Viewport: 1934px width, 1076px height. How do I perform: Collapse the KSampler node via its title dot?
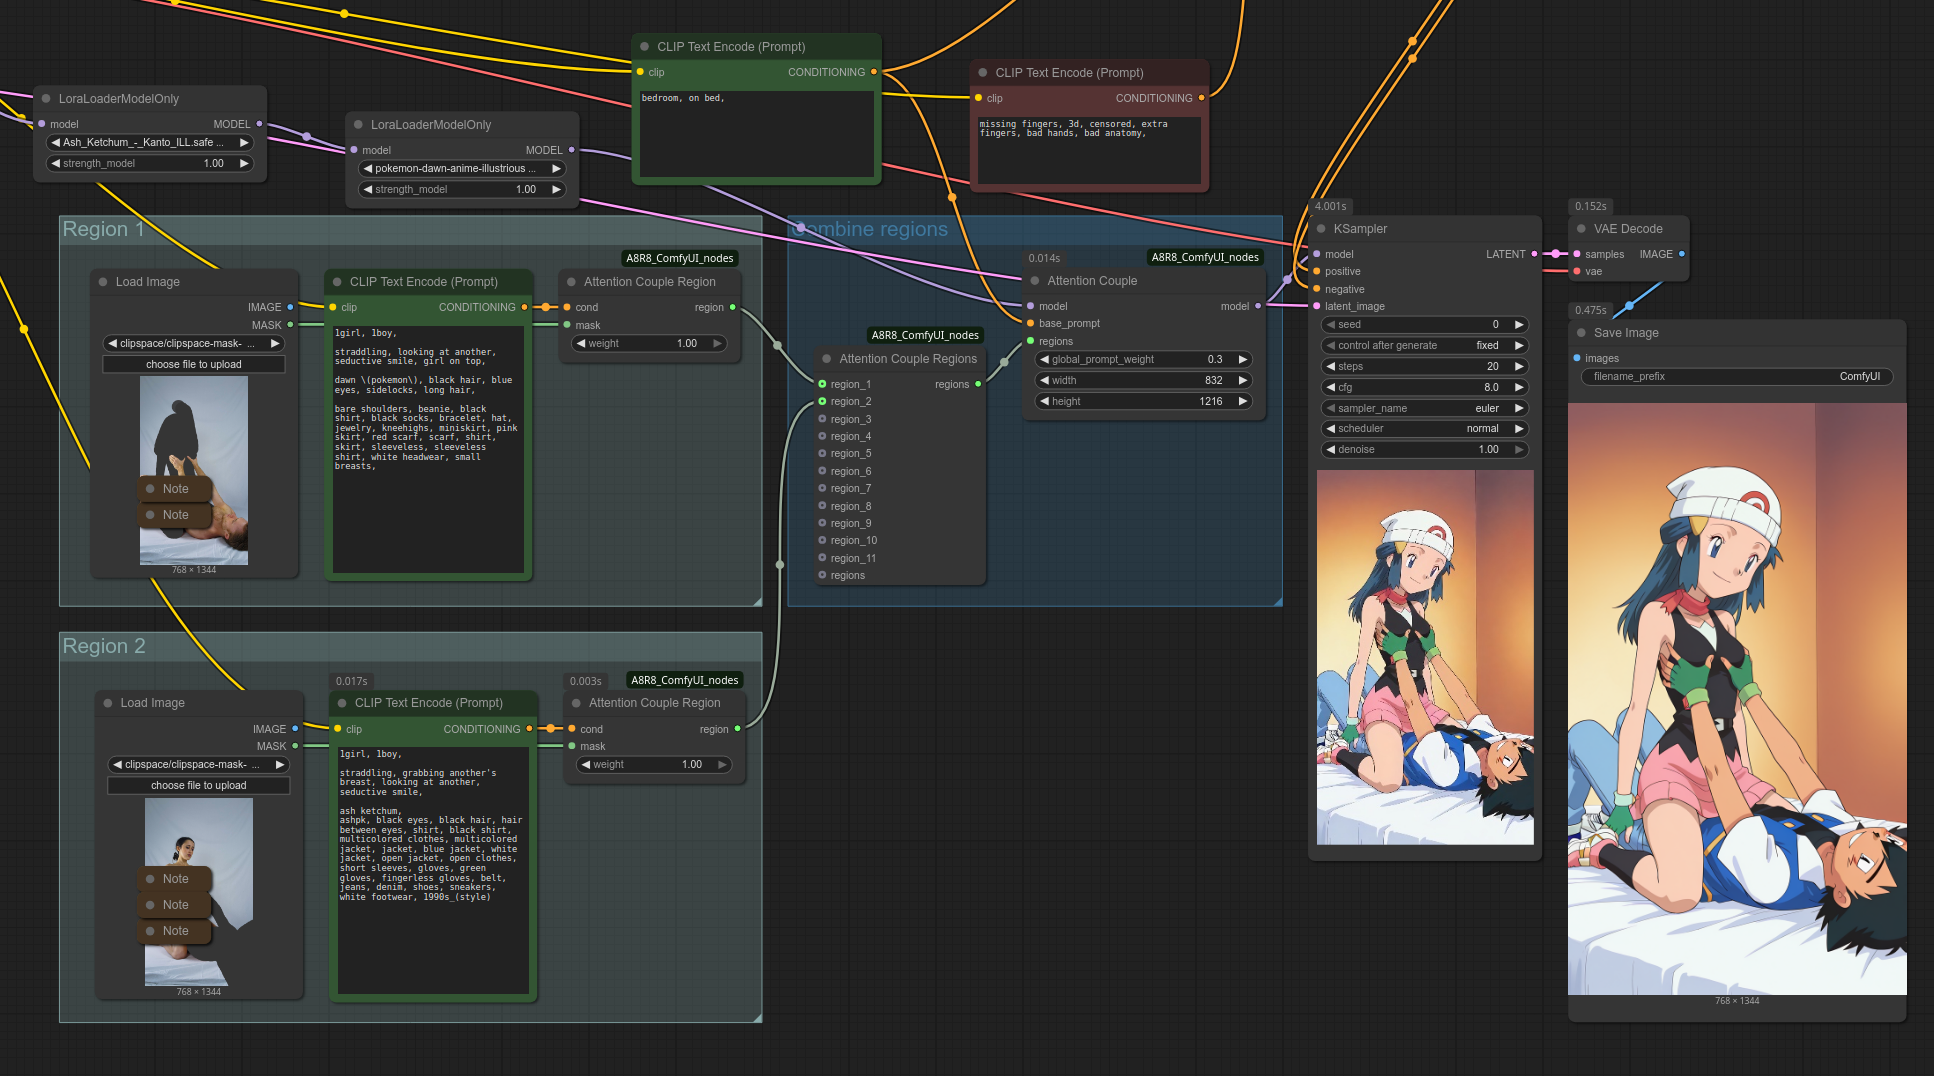[1321, 229]
